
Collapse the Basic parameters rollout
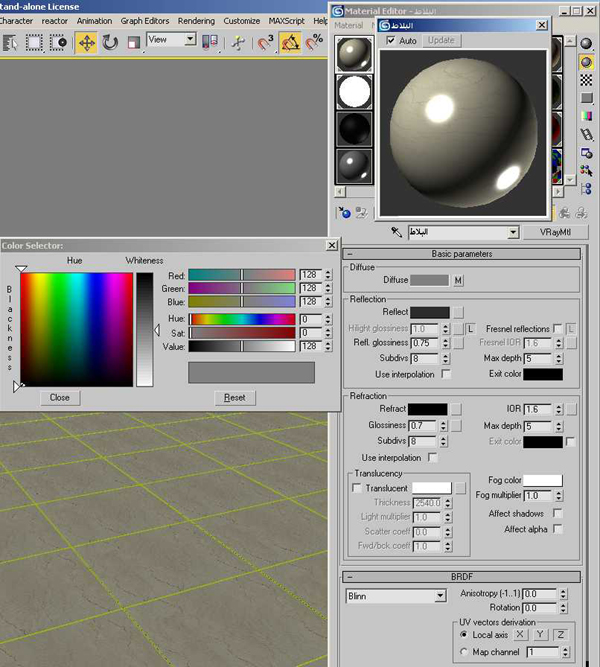[460, 254]
